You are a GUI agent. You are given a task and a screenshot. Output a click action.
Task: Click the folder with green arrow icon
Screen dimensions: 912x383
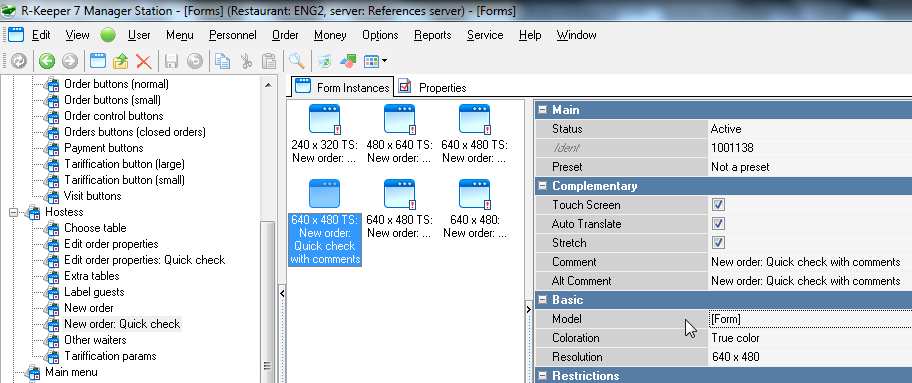(x=120, y=61)
